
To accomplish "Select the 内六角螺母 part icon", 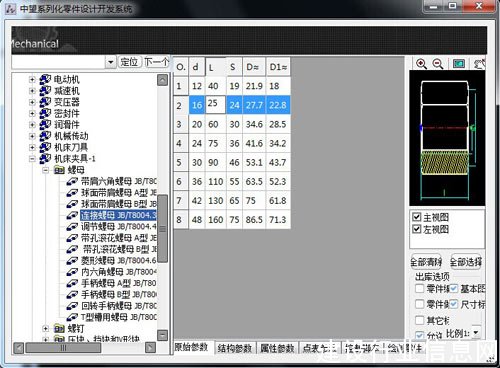I will [72, 272].
